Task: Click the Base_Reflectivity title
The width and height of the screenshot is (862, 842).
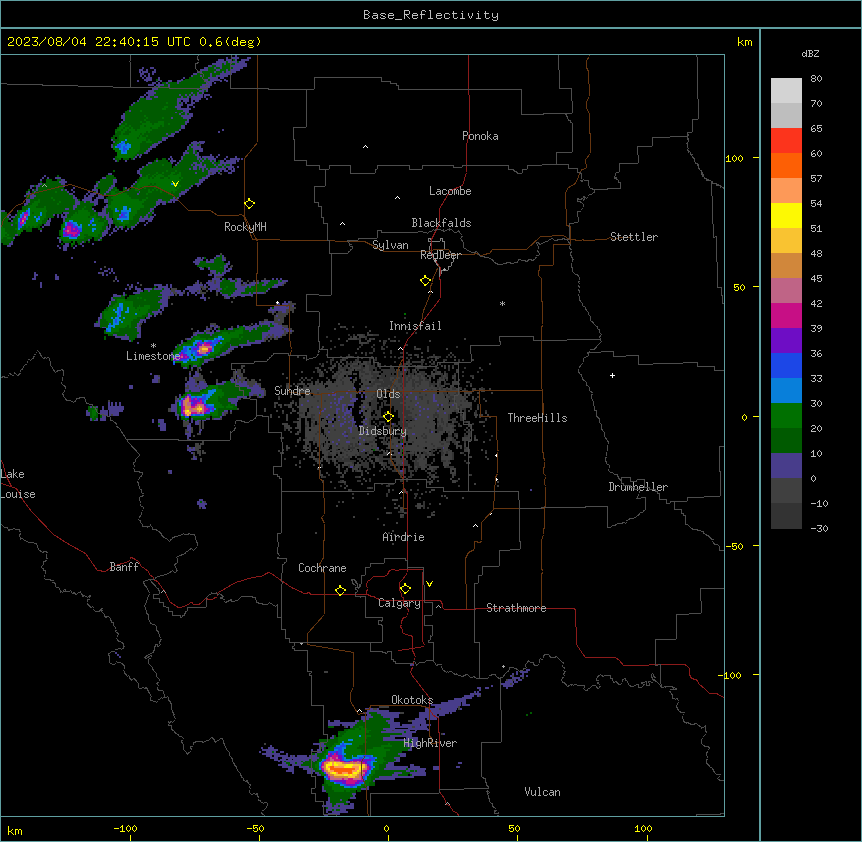Action: click(431, 15)
